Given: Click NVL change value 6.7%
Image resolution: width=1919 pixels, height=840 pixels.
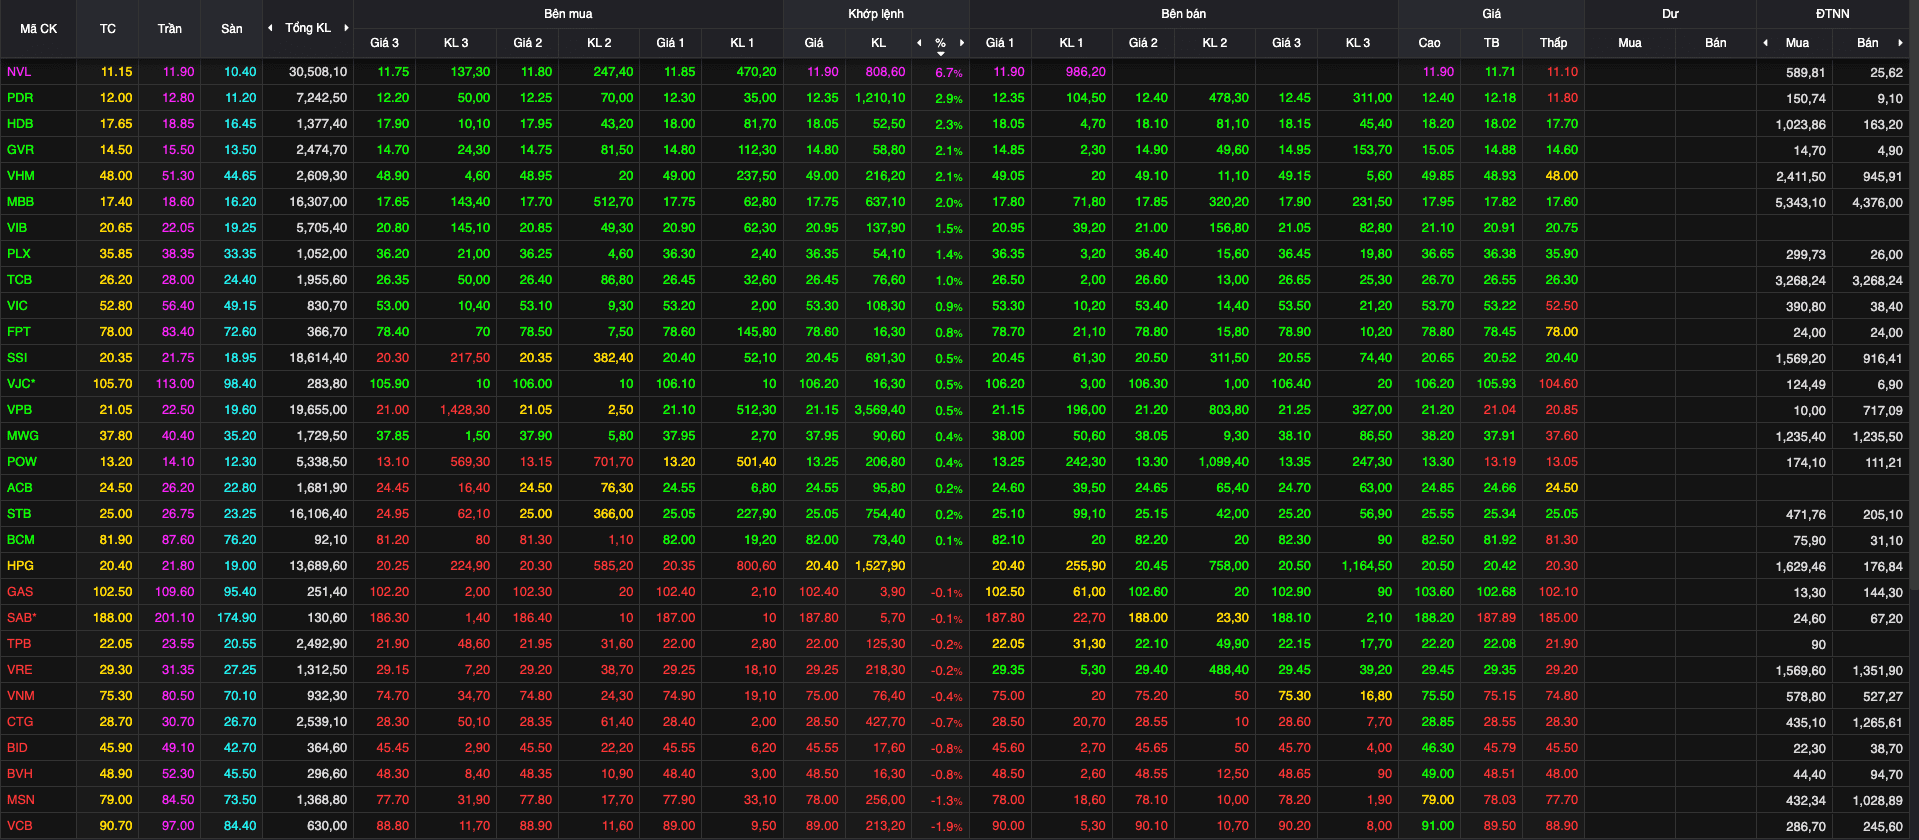Looking at the screenshot, I should 949,73.
